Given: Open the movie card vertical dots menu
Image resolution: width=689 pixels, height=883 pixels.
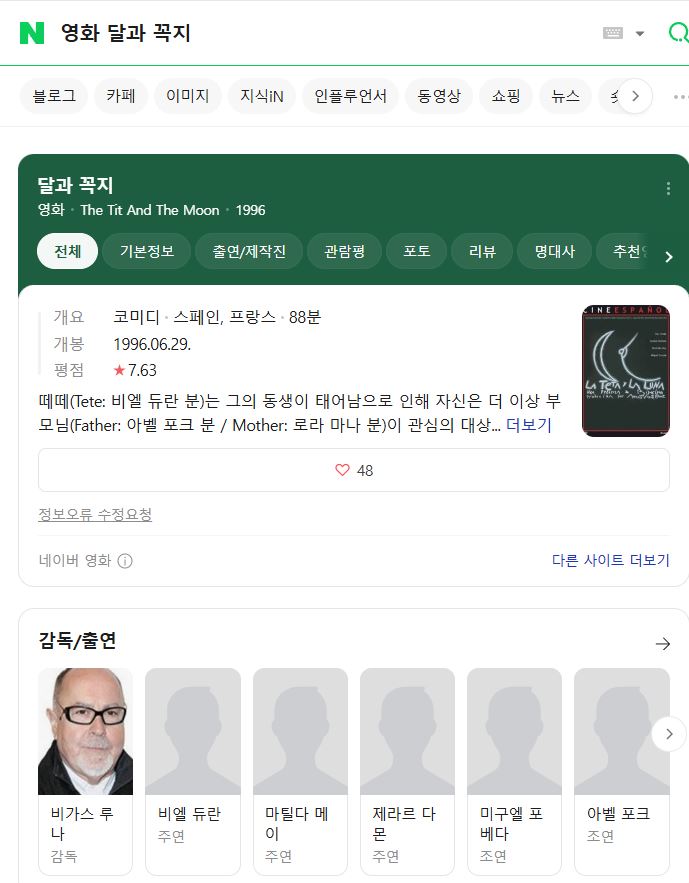Looking at the screenshot, I should tap(668, 189).
